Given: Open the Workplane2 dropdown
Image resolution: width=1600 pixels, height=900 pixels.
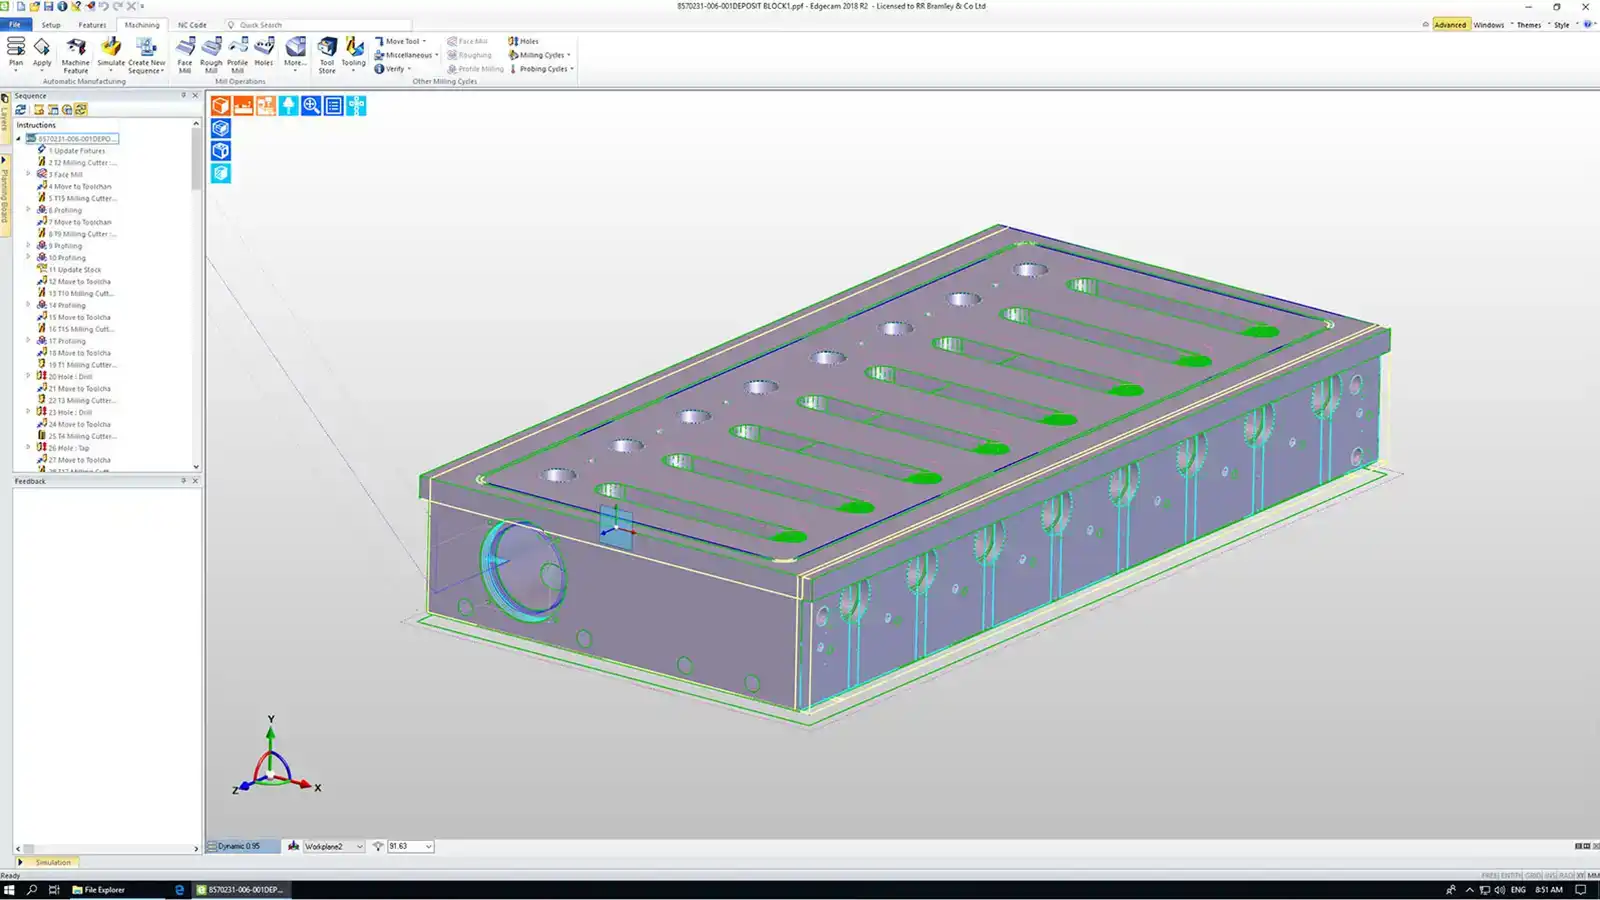Looking at the screenshot, I should tap(358, 846).
